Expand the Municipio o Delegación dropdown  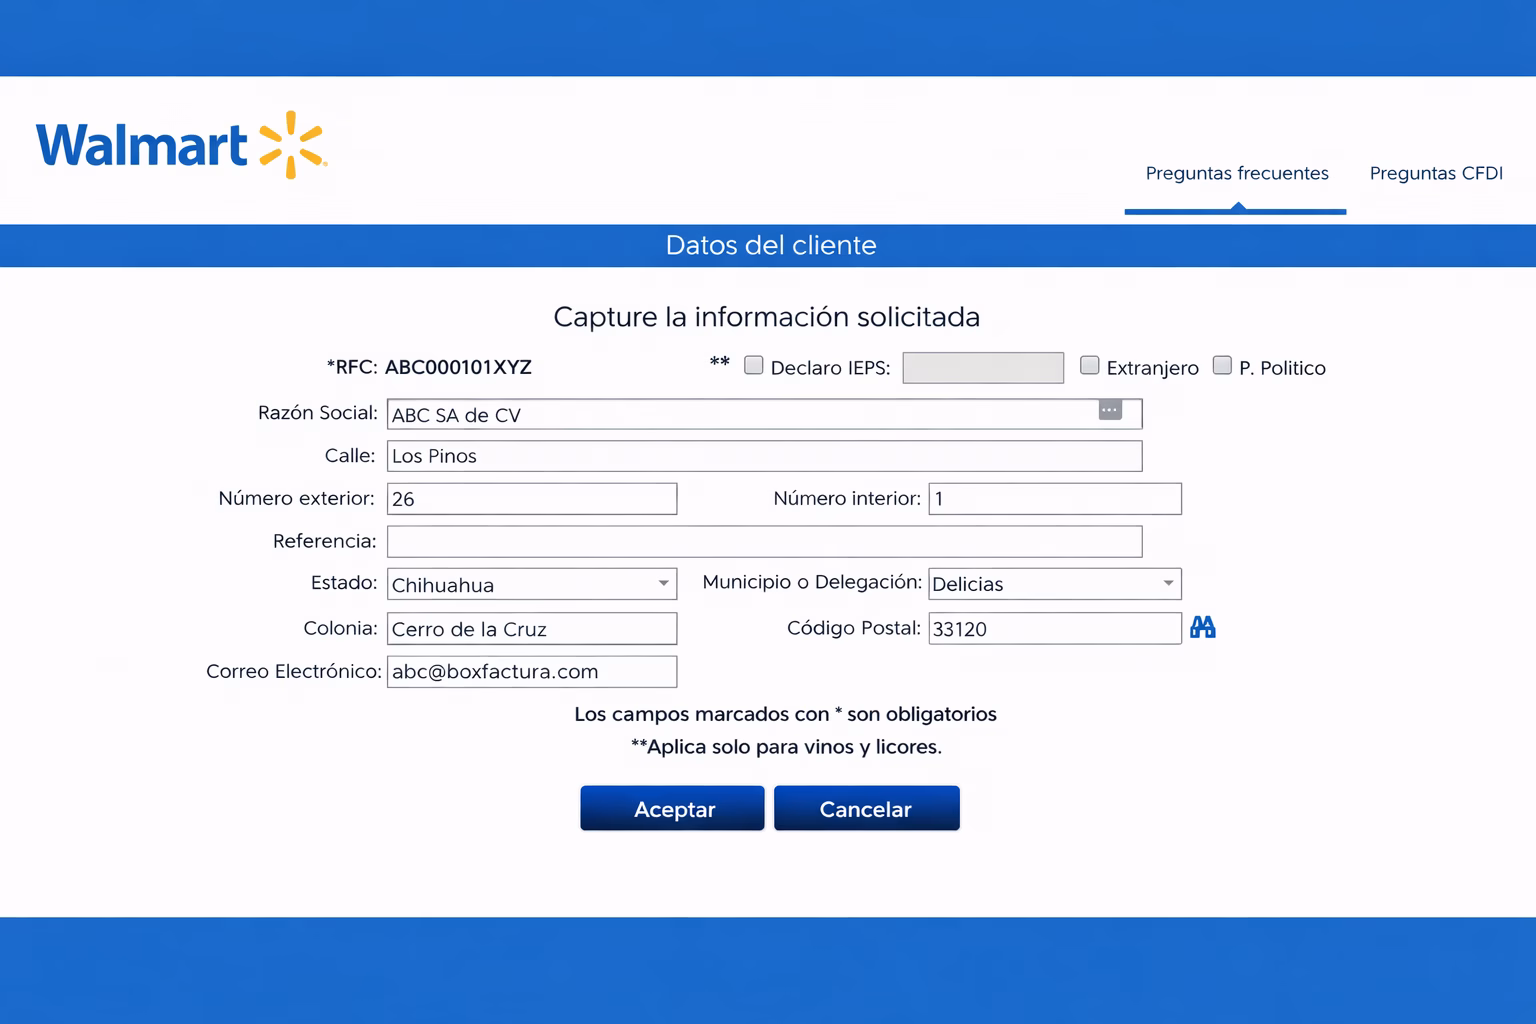tap(1055, 584)
